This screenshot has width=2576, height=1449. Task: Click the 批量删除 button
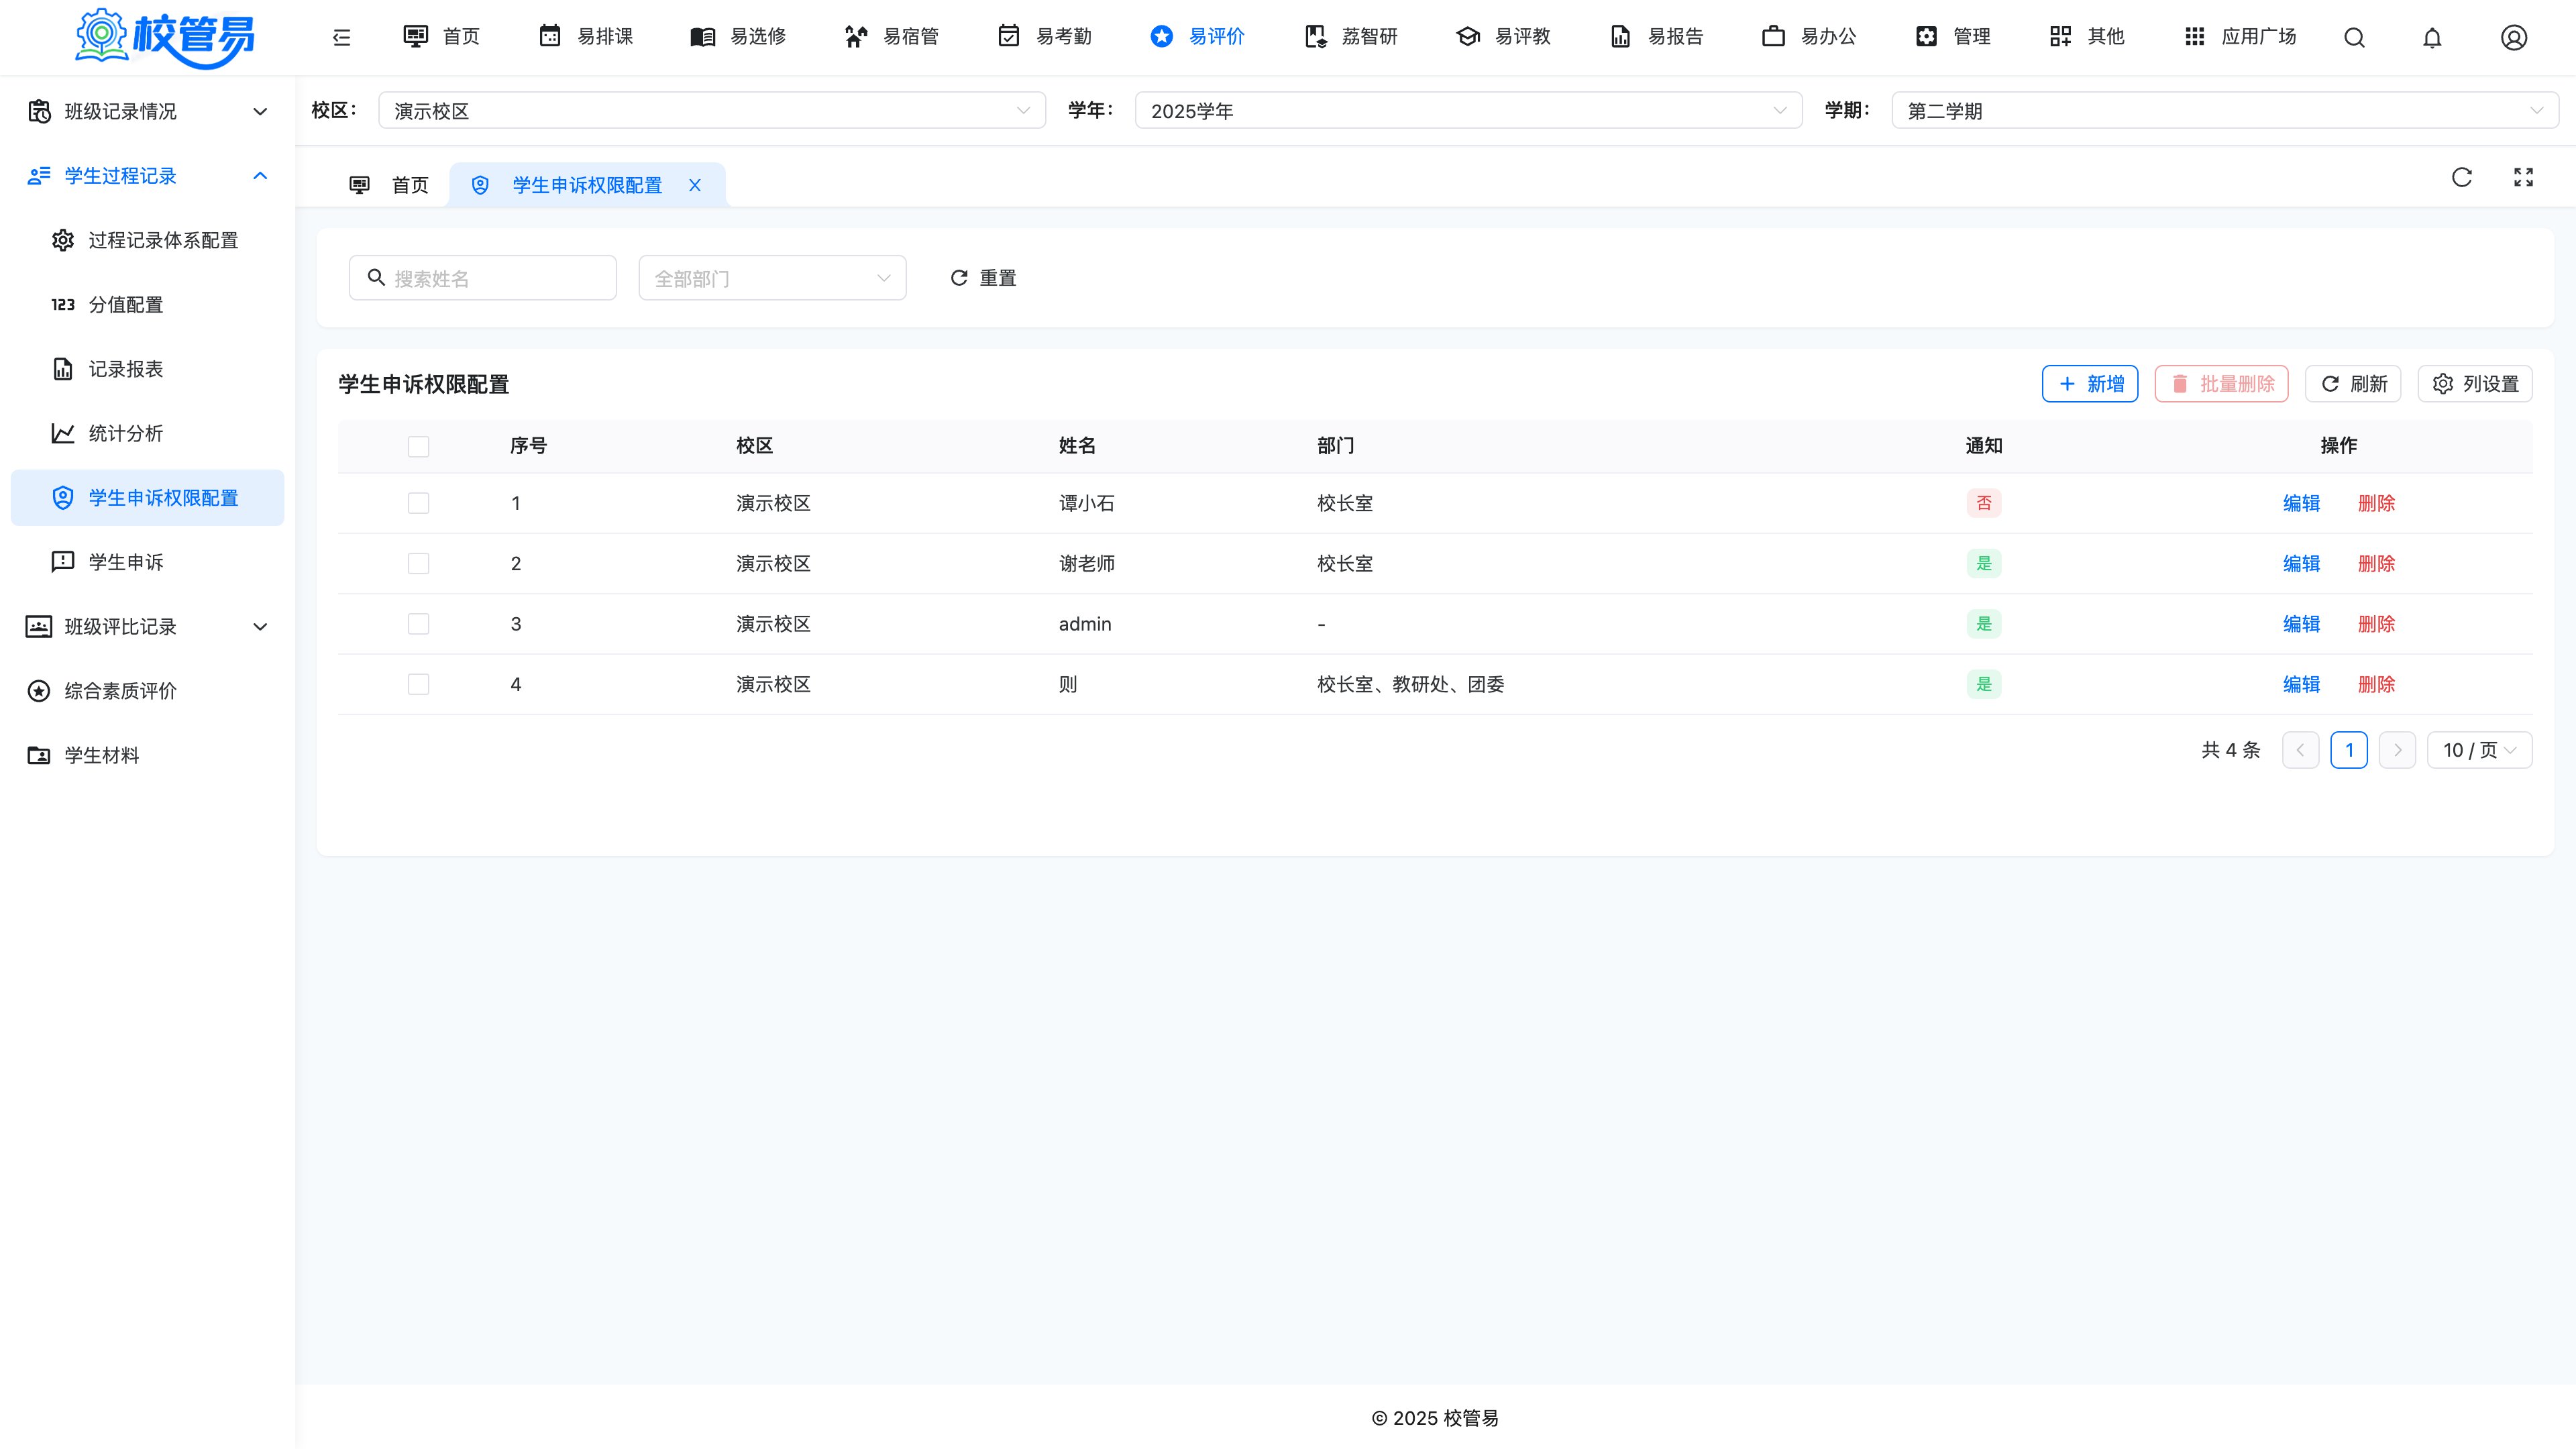click(x=2221, y=384)
